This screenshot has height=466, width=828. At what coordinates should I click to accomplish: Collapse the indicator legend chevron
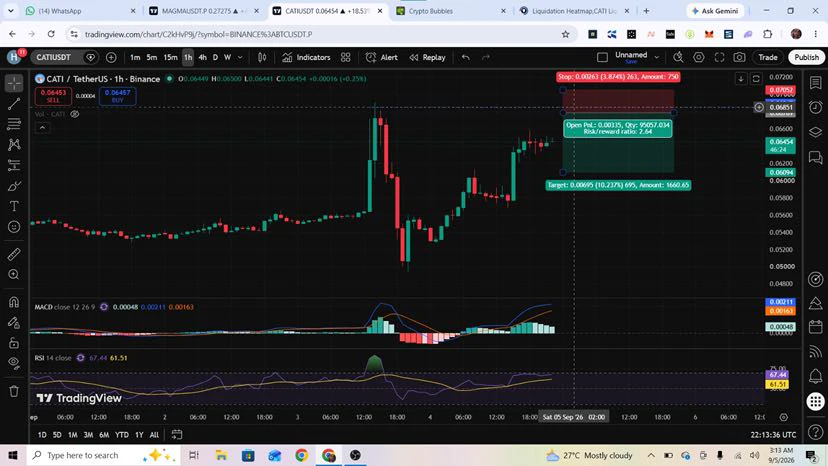coord(42,127)
